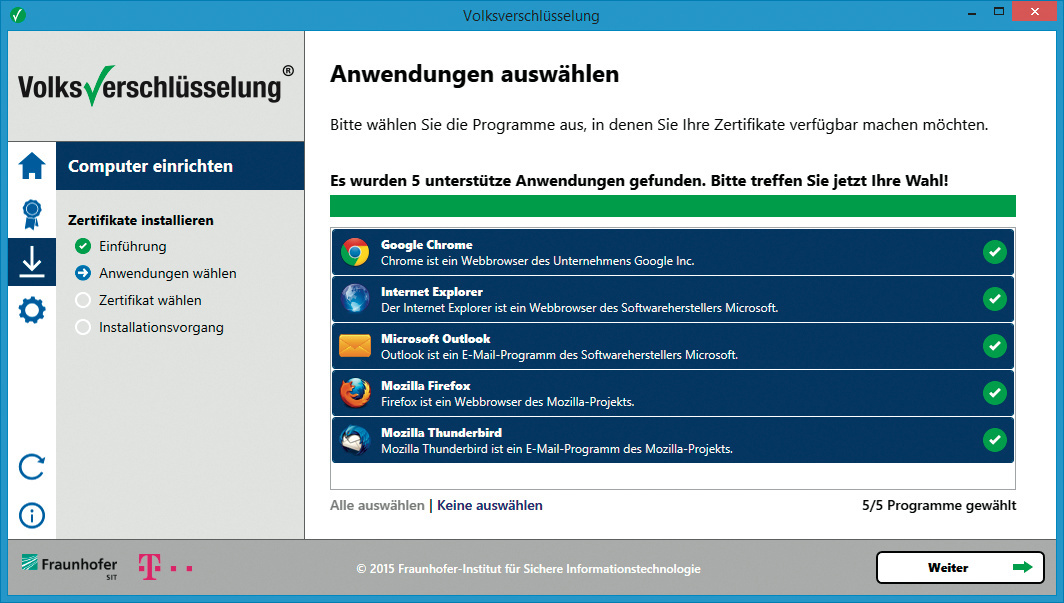Click the Mozilla Firefox application icon
Image resolution: width=1064 pixels, height=603 pixels.
point(355,393)
